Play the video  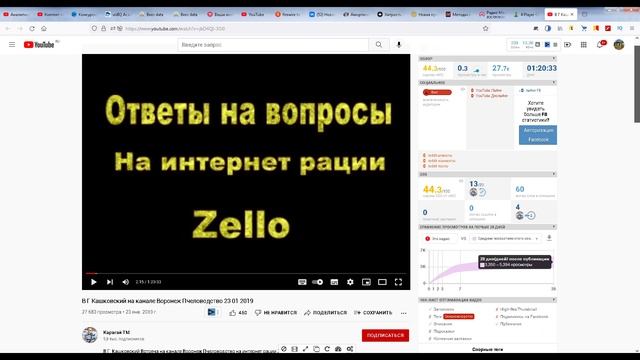[x=93, y=282]
